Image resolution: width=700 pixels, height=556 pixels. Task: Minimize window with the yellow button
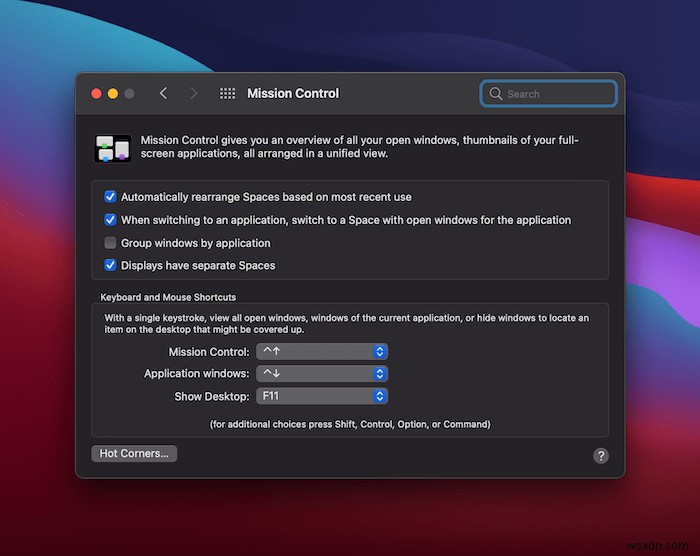pos(113,93)
